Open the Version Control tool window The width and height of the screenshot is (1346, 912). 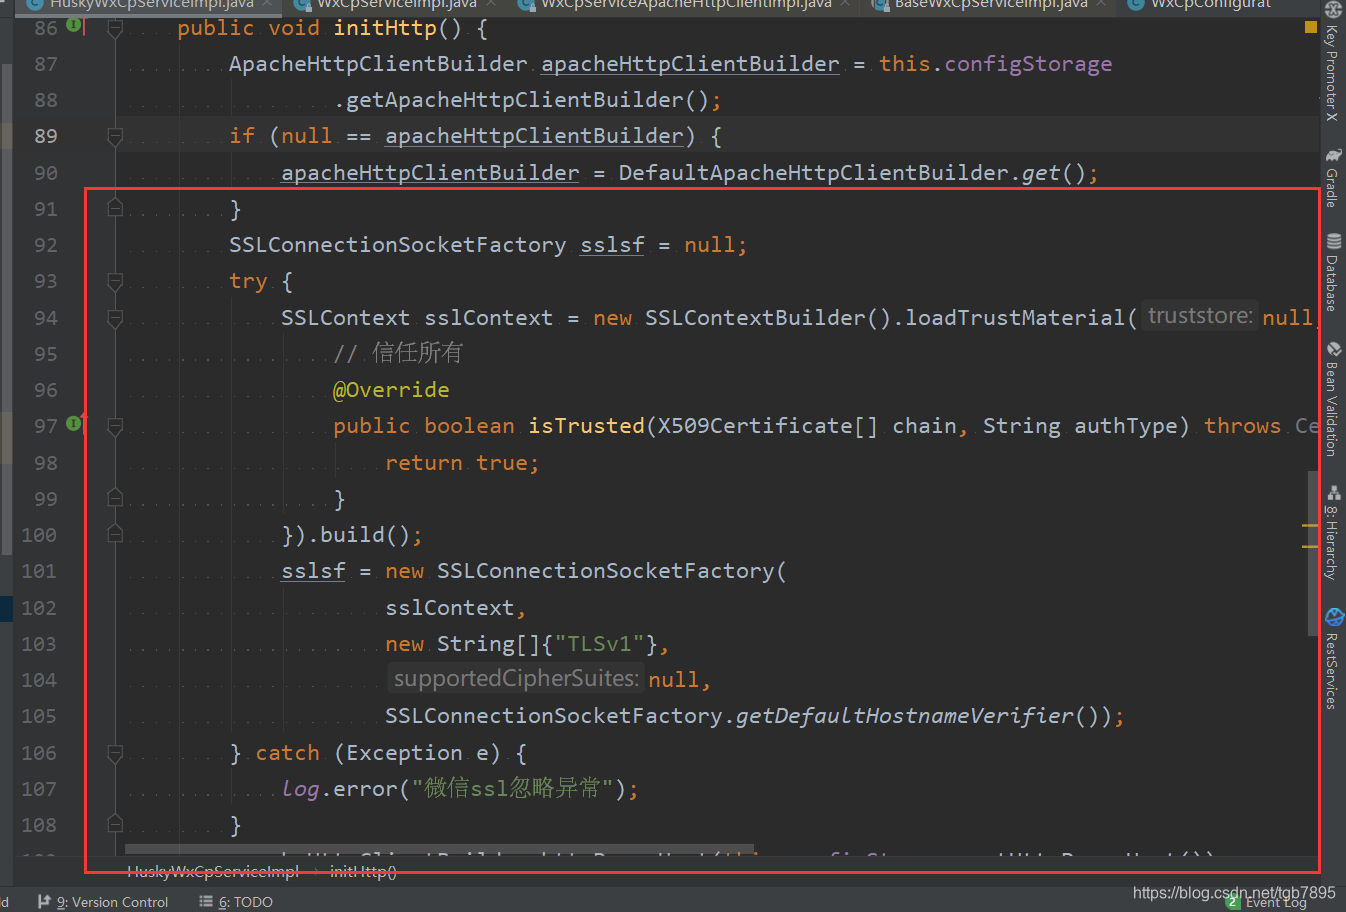(x=103, y=902)
